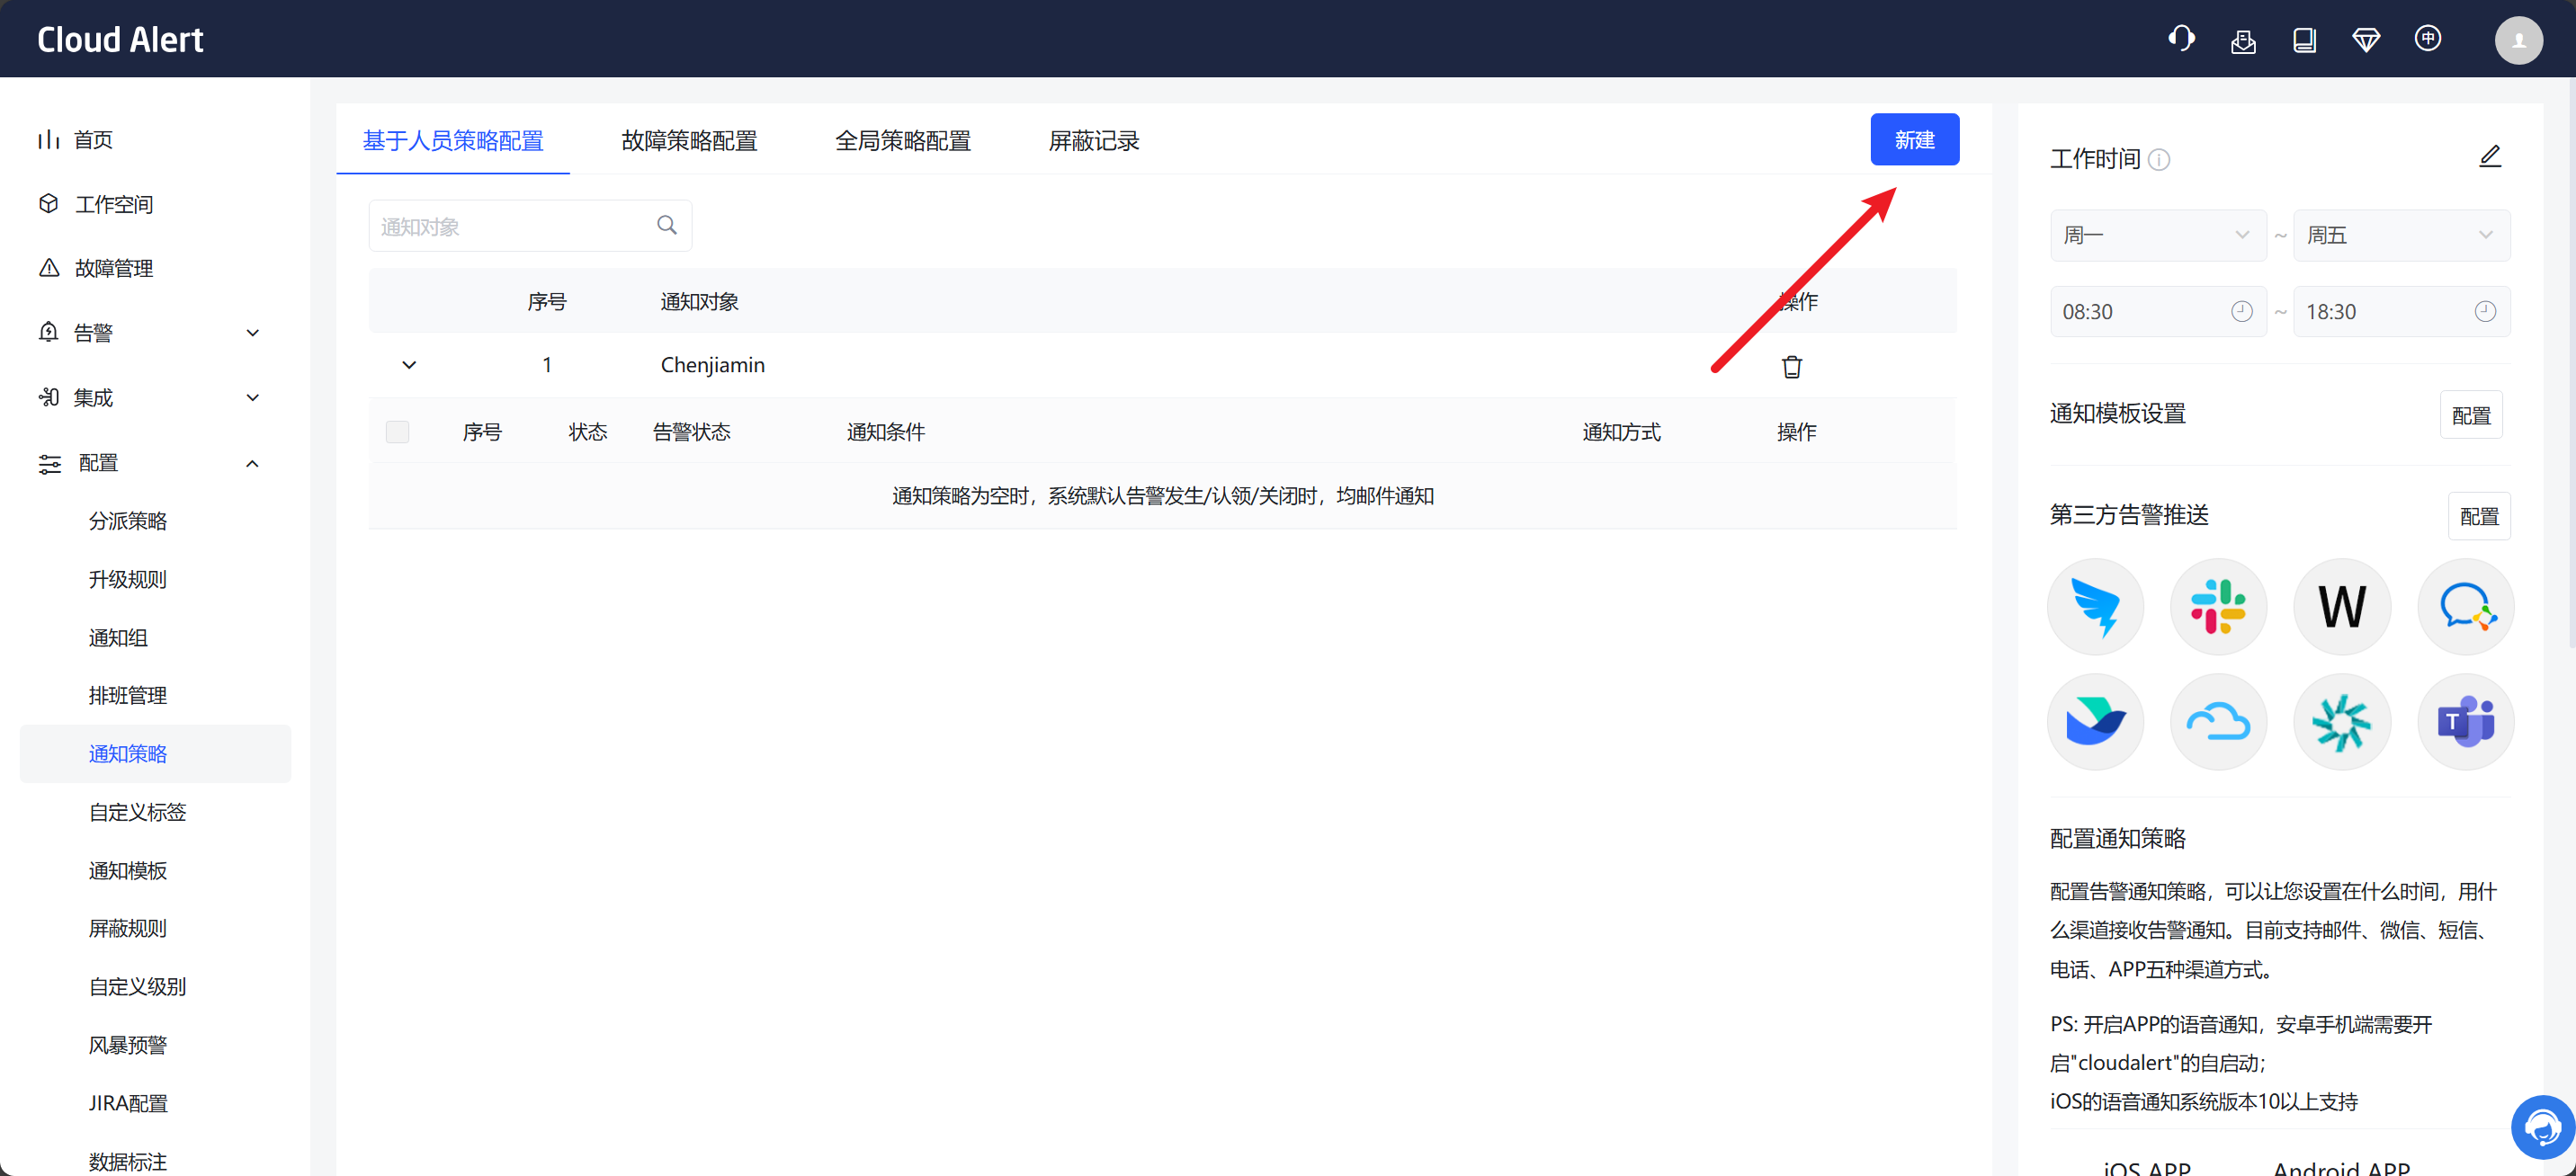Image resolution: width=2576 pixels, height=1176 pixels.
Task: Click the search magnifier in 通知对象 field
Action: [667, 225]
